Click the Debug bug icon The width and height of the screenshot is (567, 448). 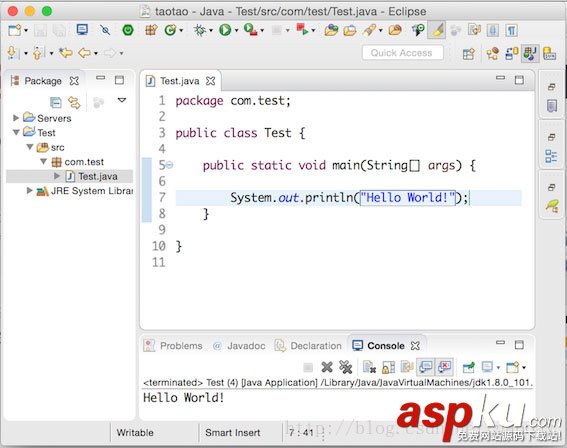click(200, 30)
